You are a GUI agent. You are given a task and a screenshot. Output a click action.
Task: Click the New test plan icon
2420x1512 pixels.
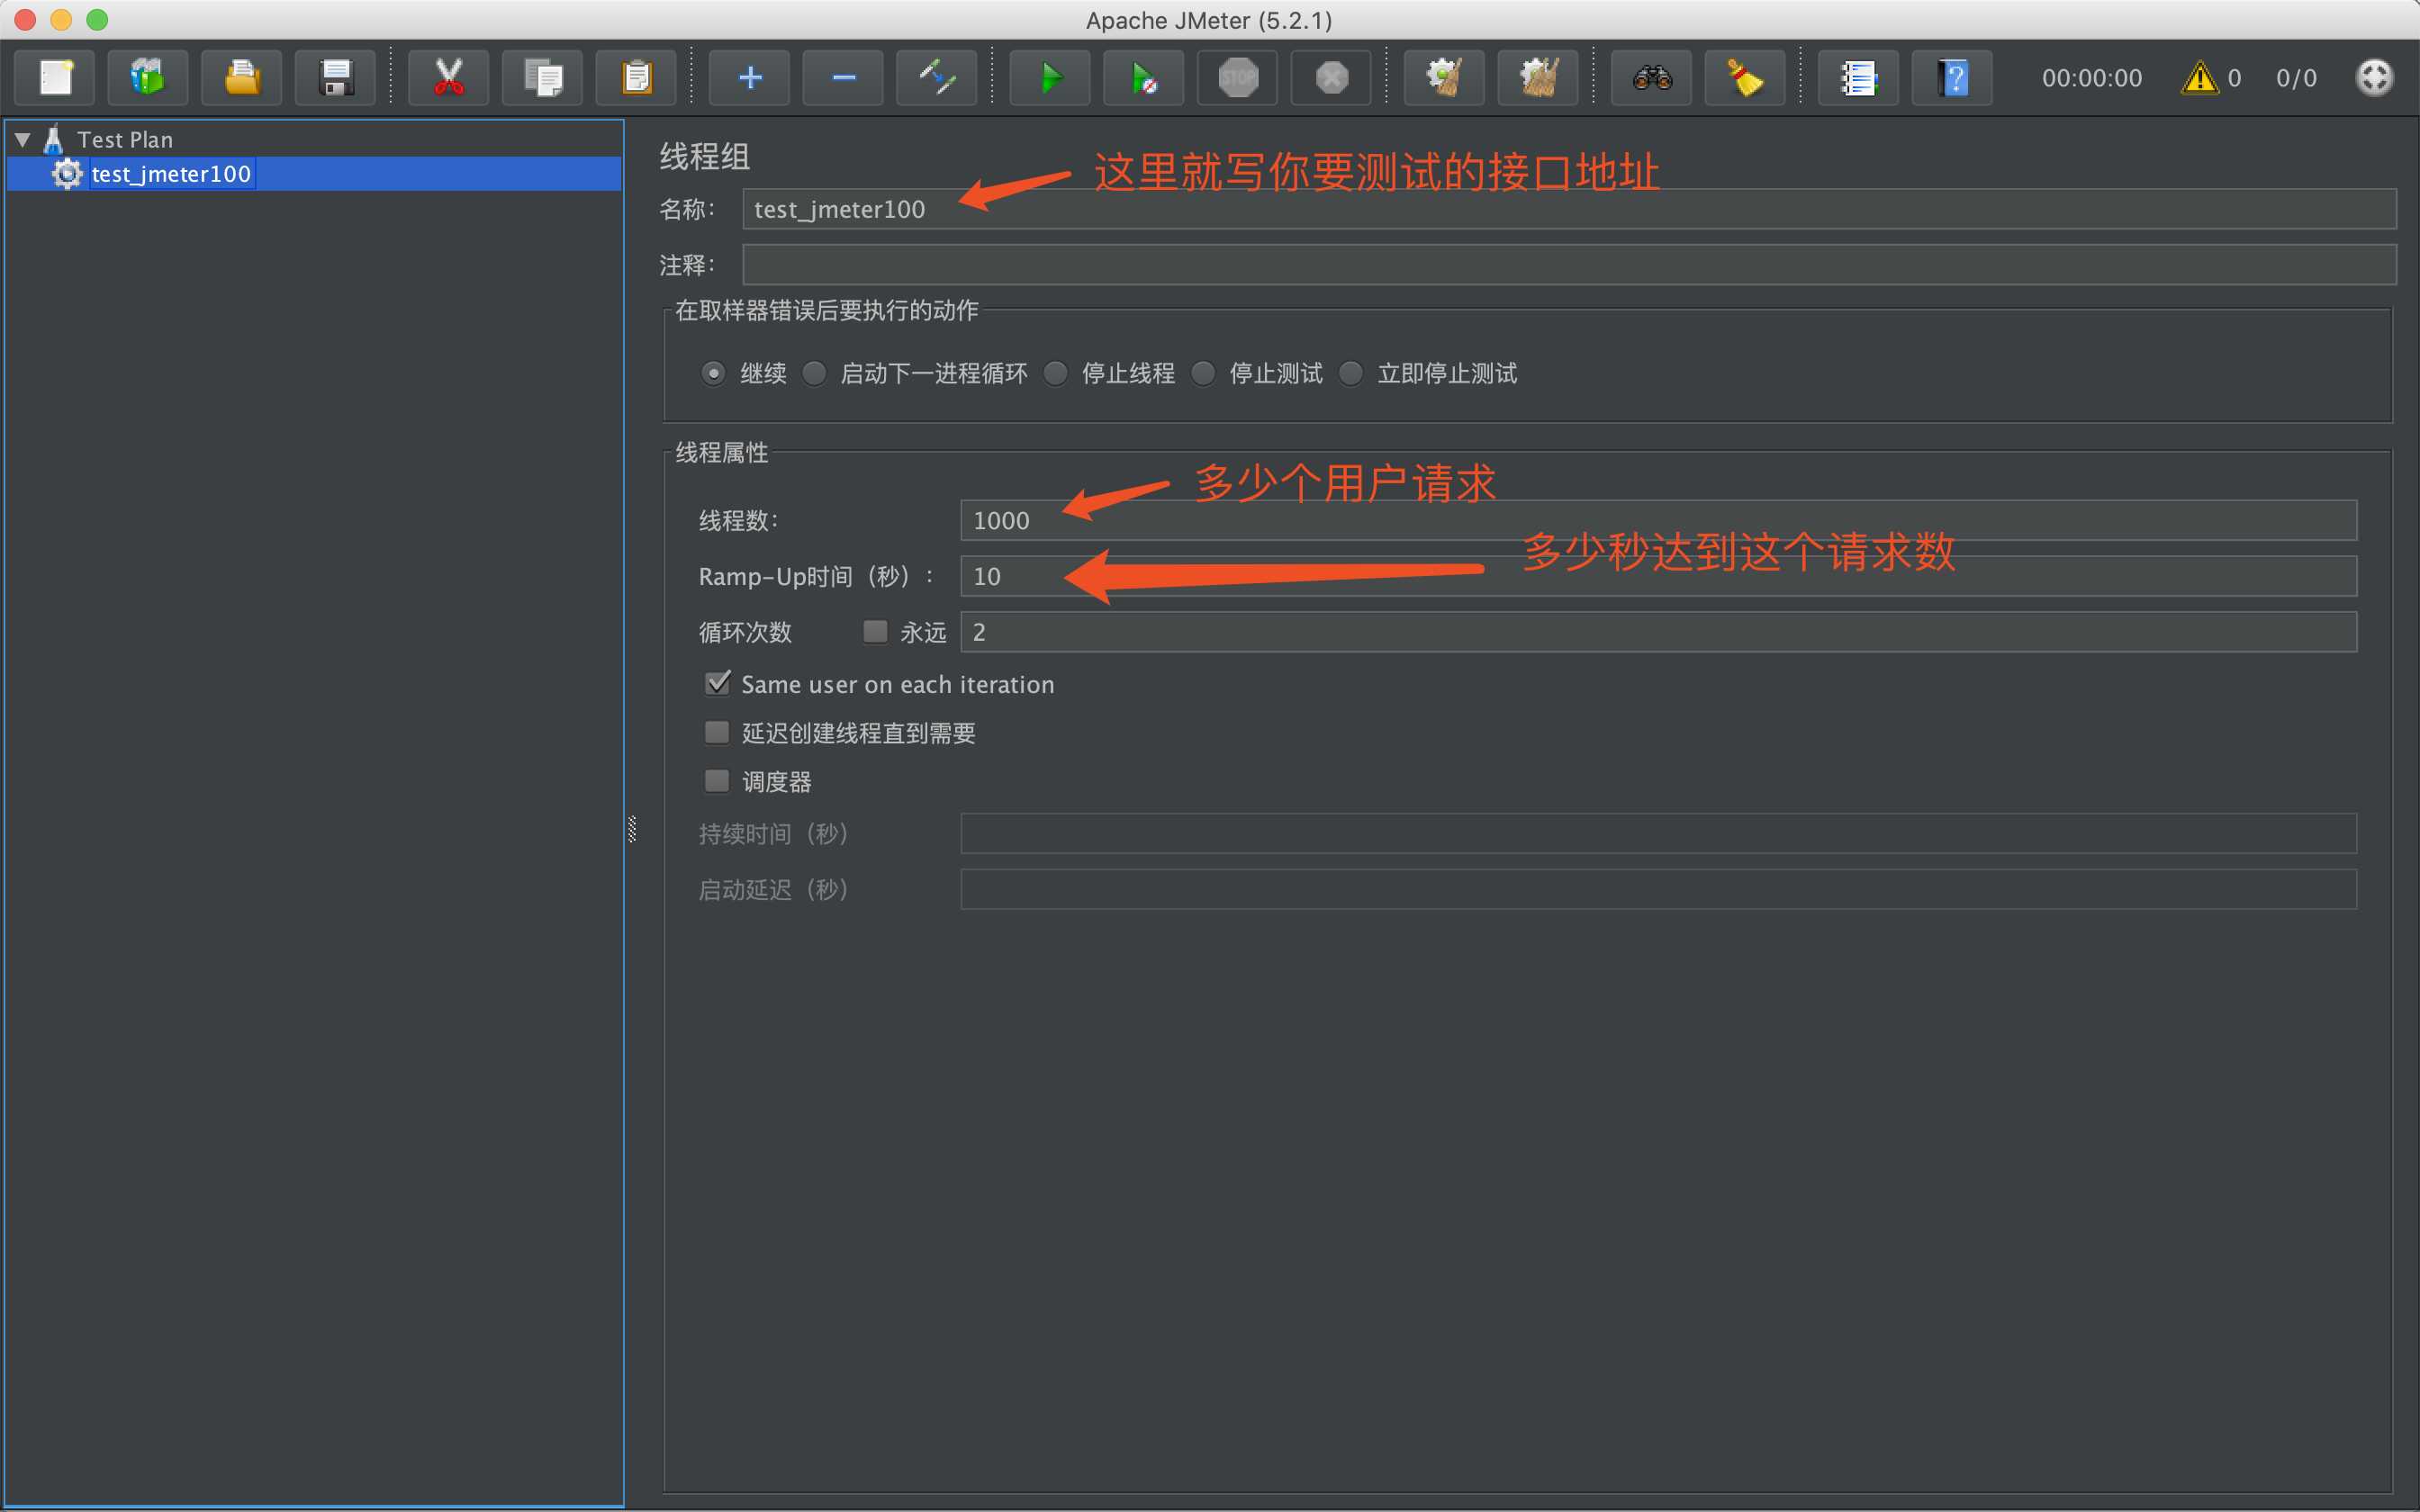coord(56,77)
